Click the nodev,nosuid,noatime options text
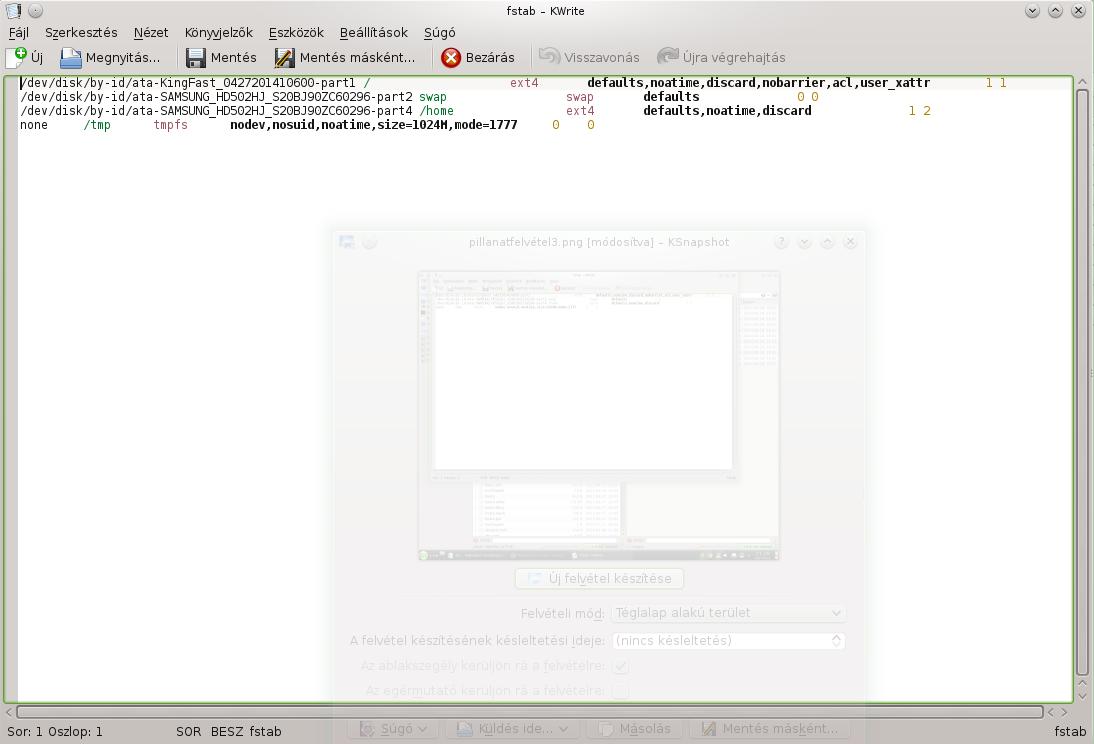Screen dimensions: 1094x744 coord(374,124)
